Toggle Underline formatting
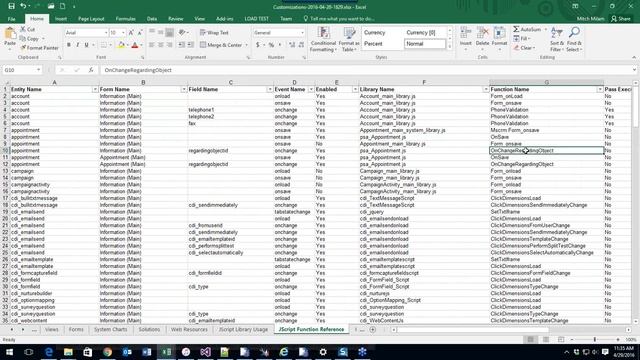This screenshot has width=640, height=360. pyautogui.click(x=87, y=45)
